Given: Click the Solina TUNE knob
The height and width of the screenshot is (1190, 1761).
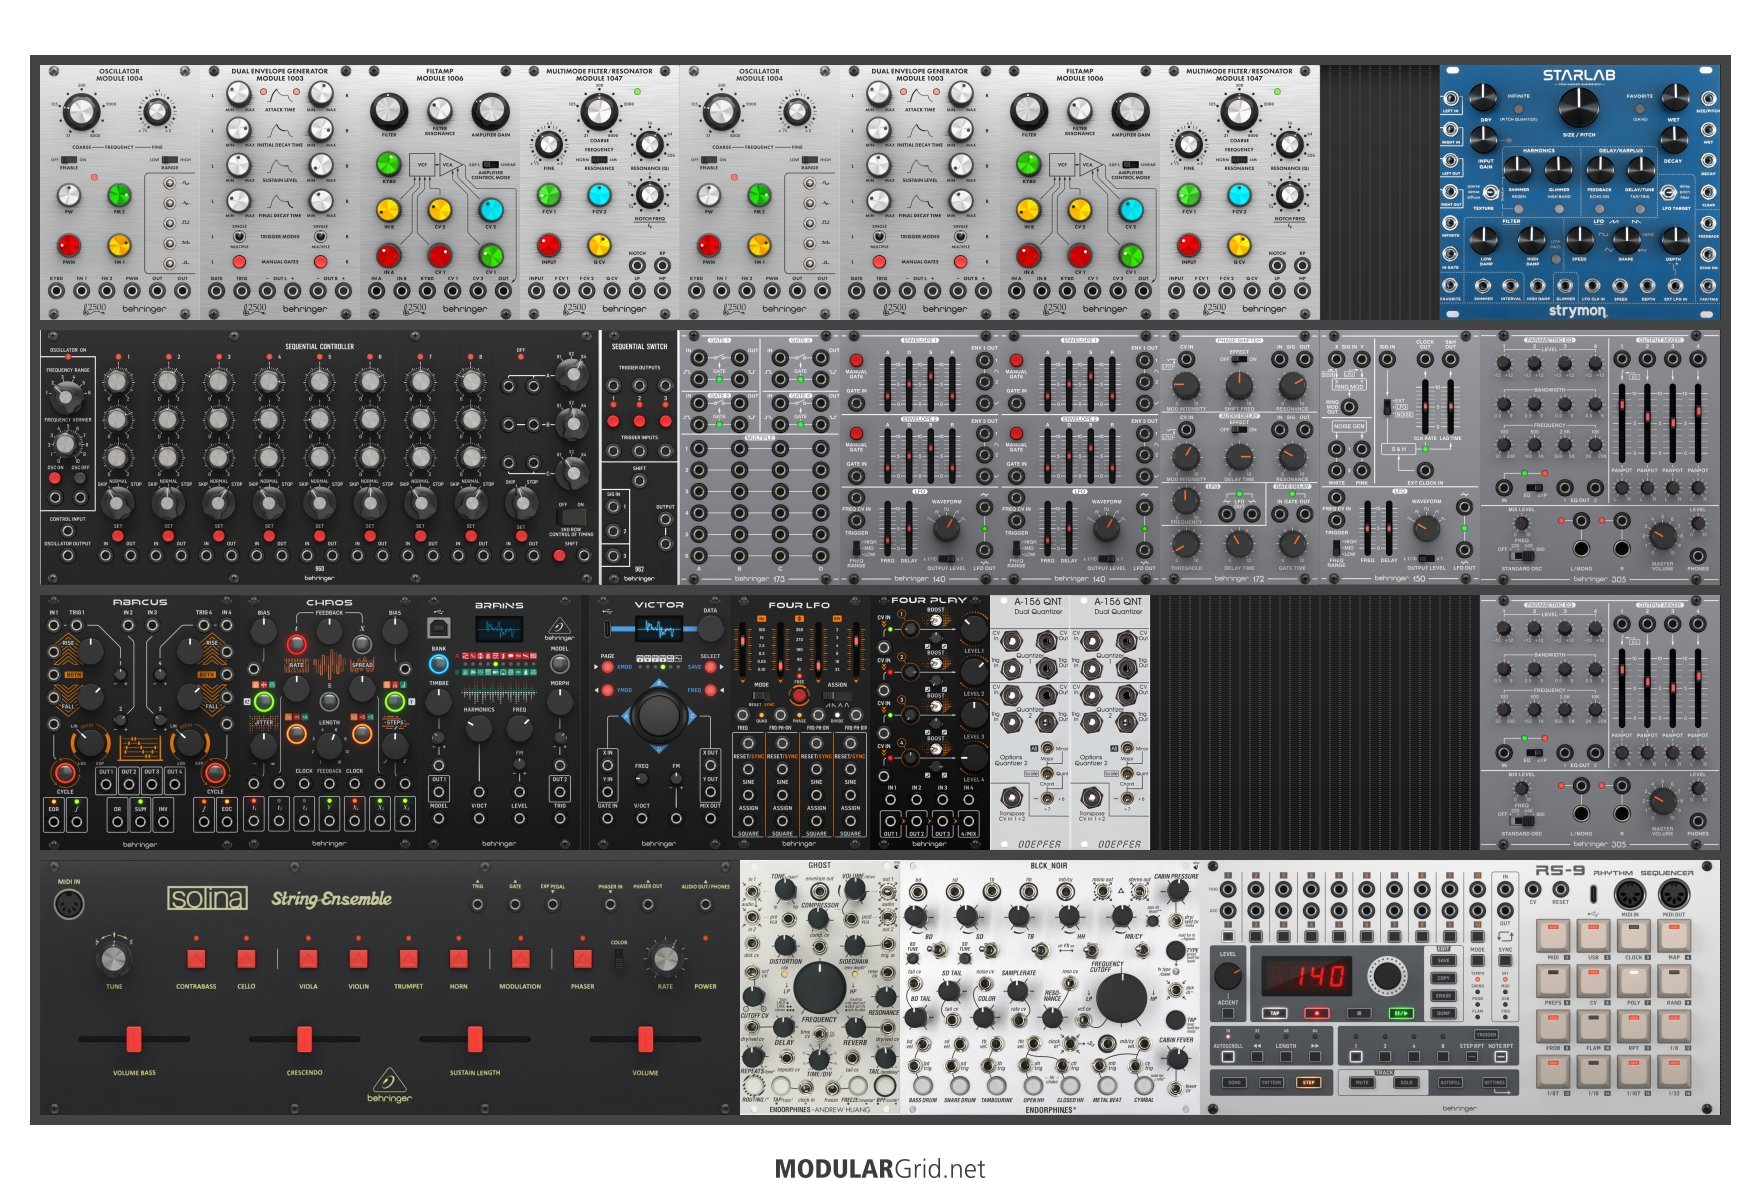Looking at the screenshot, I should (113, 958).
